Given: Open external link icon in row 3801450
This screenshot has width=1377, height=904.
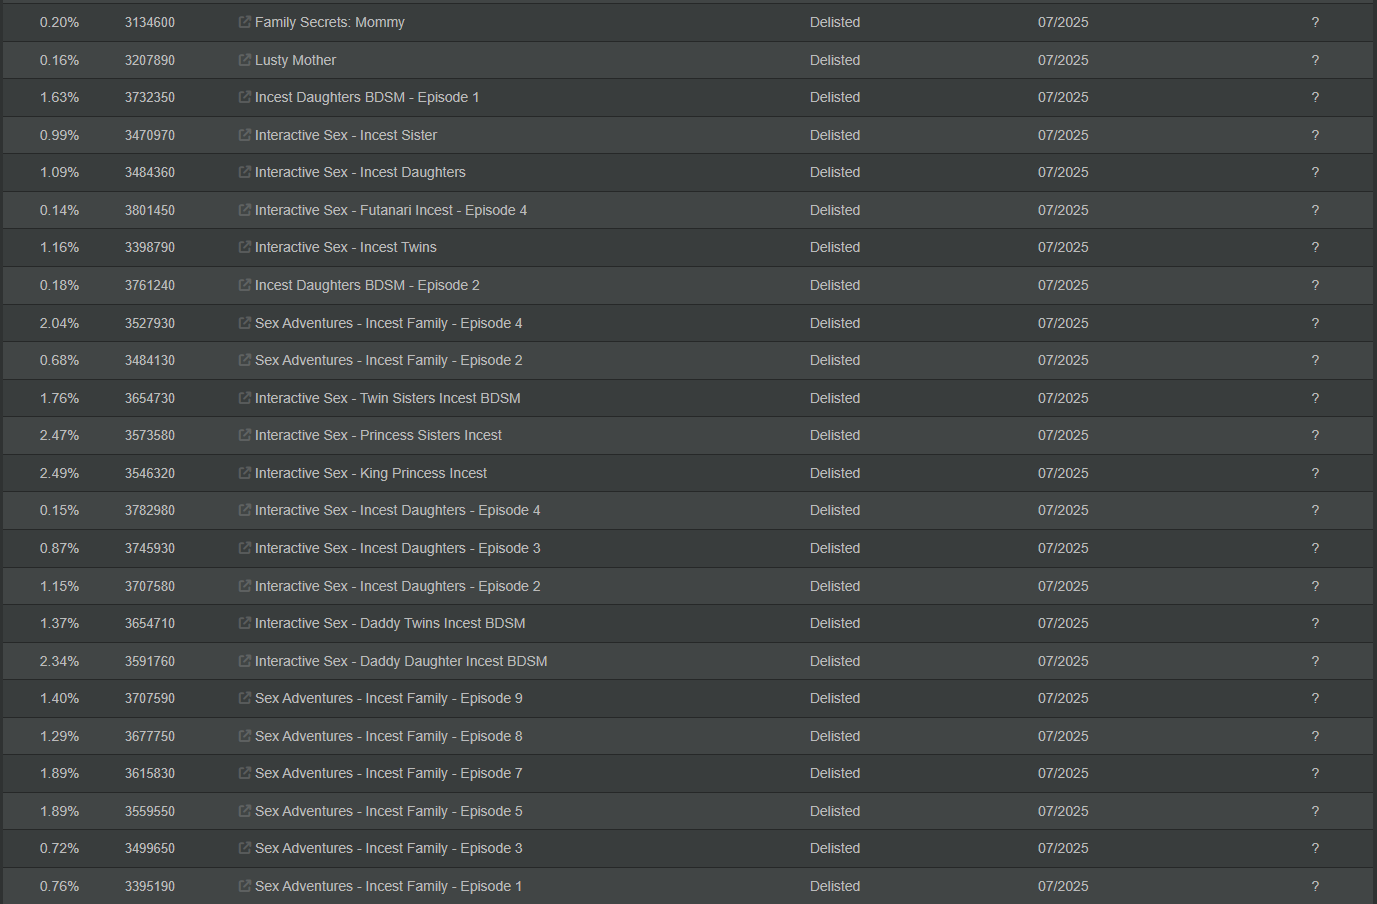Looking at the screenshot, I should click(x=245, y=210).
